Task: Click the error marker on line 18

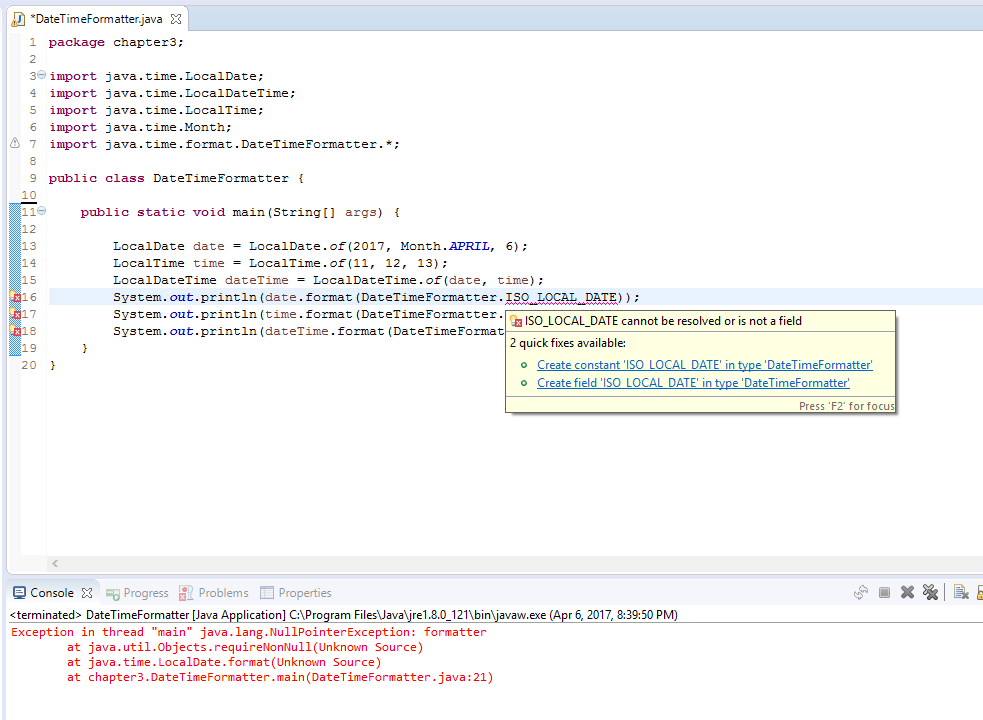Action: (x=15, y=331)
